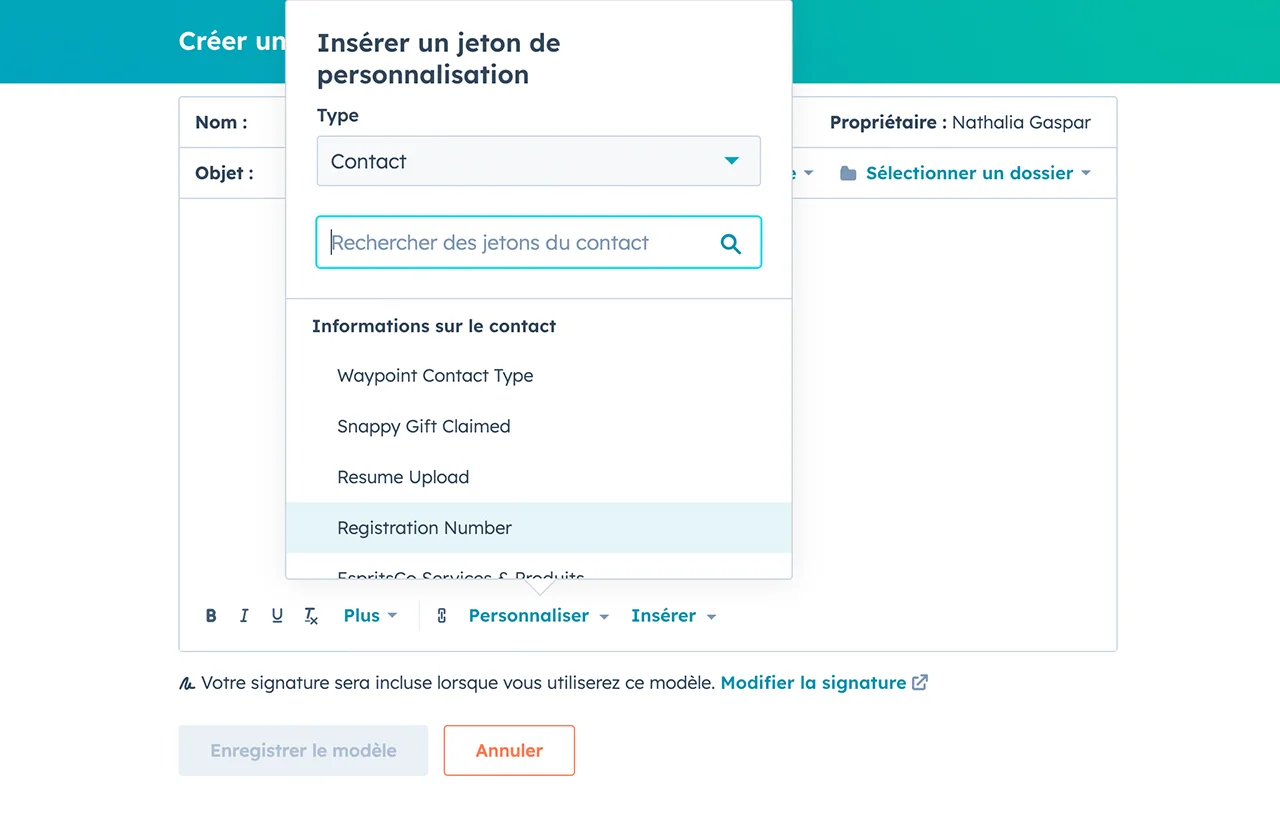Expand Sélectionner un dossier dropdown
1280x813 pixels.
point(977,173)
